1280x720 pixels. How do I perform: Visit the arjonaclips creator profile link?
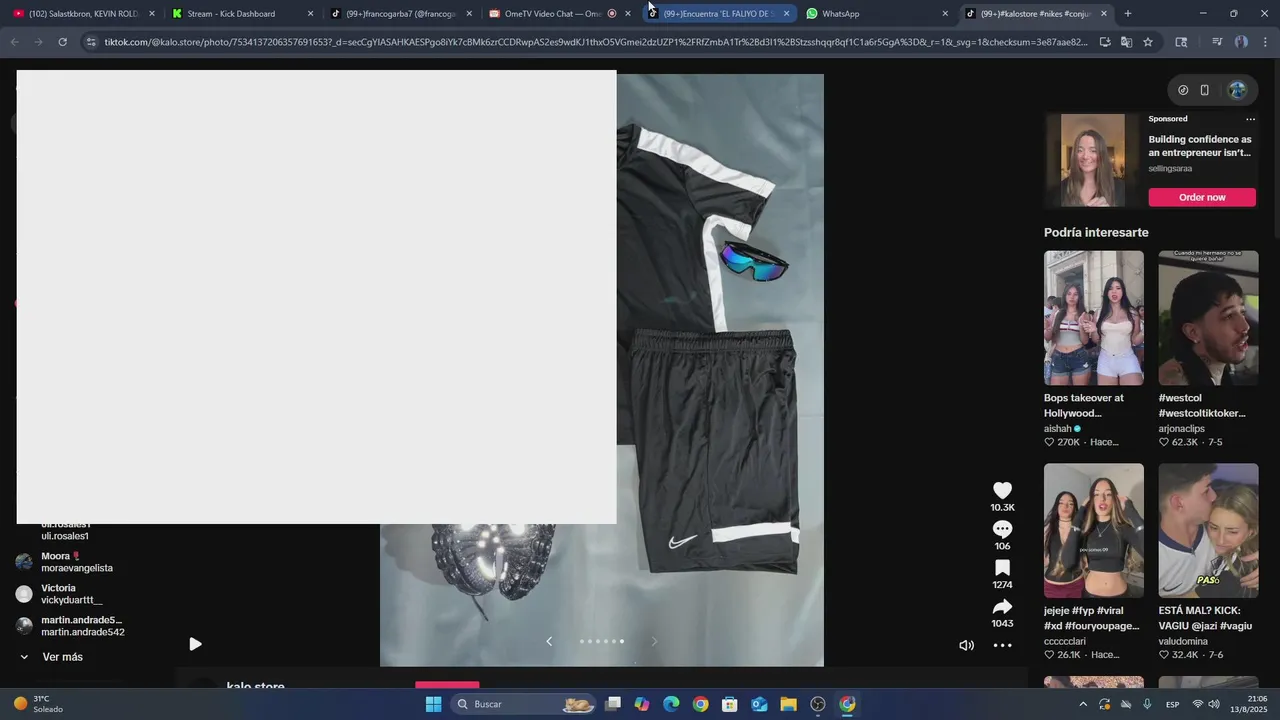point(1182,428)
